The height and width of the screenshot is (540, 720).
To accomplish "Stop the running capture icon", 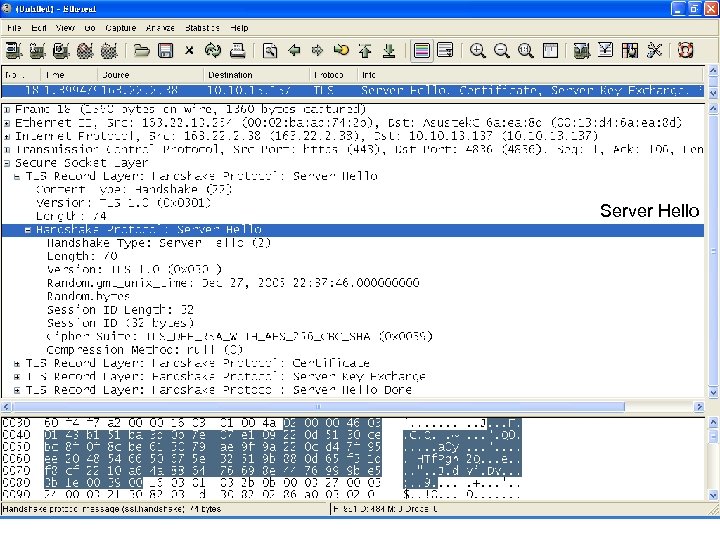I will click(85, 50).
